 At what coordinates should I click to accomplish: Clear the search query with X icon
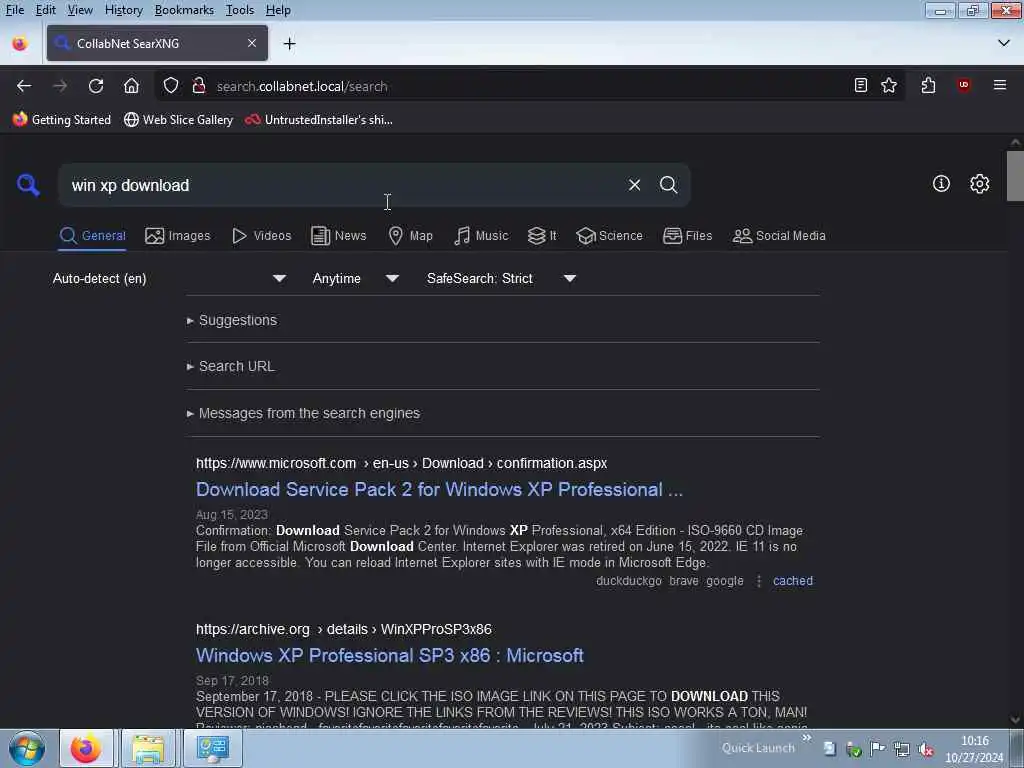click(x=634, y=185)
